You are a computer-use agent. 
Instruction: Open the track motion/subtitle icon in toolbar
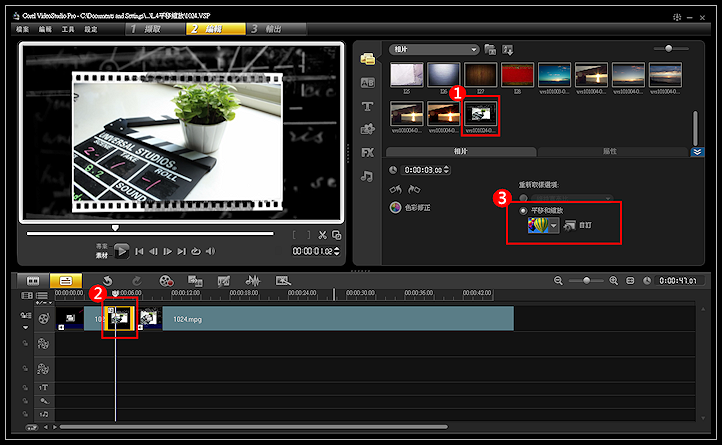click(283, 281)
